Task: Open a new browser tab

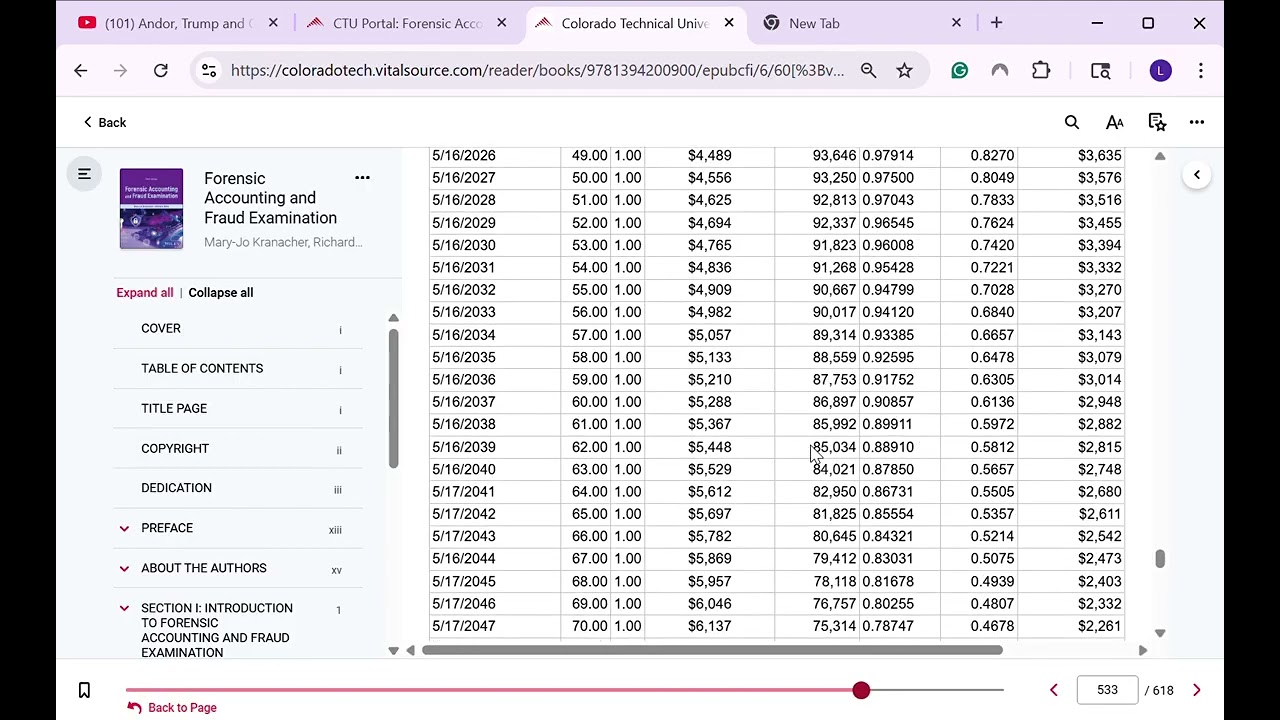Action: (x=996, y=23)
